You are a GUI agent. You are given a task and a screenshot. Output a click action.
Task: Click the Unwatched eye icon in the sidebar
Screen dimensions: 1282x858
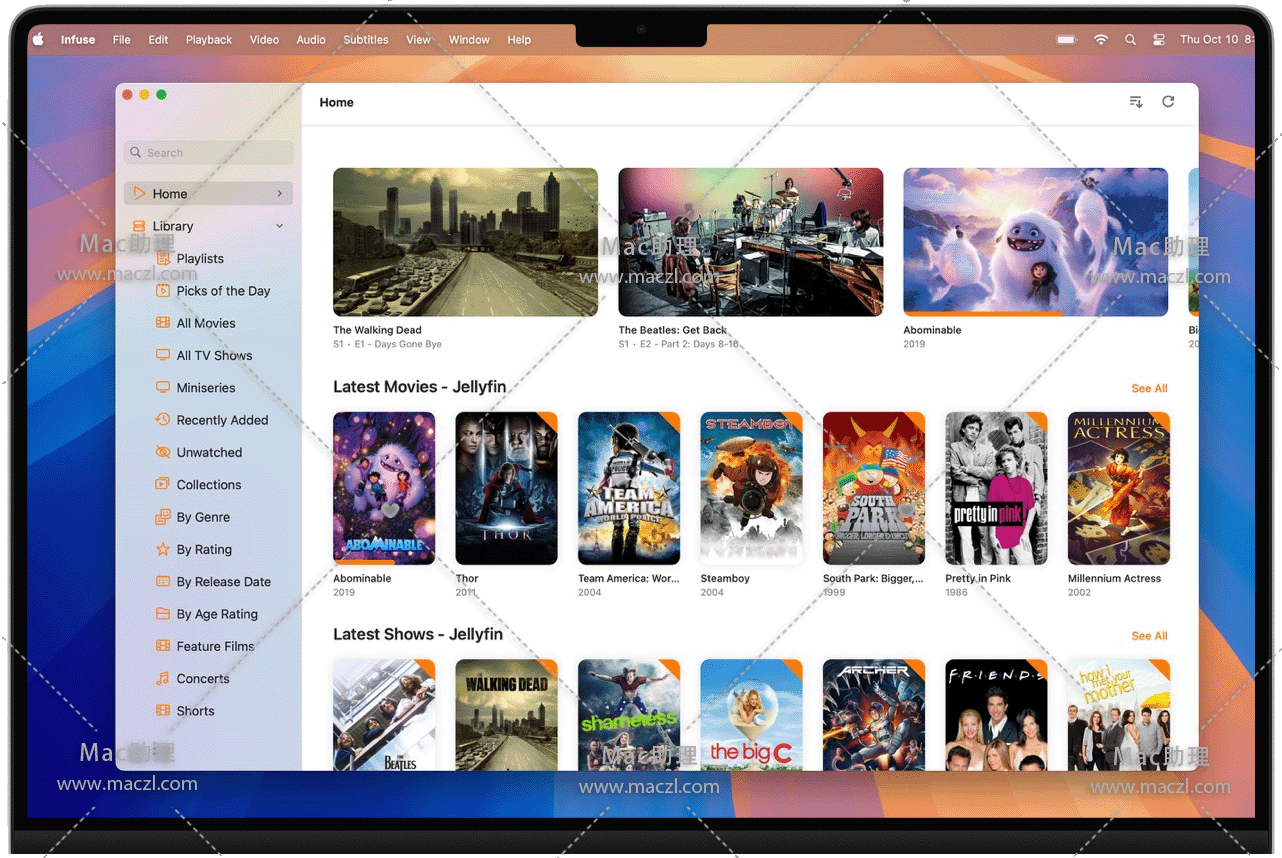[x=163, y=452]
